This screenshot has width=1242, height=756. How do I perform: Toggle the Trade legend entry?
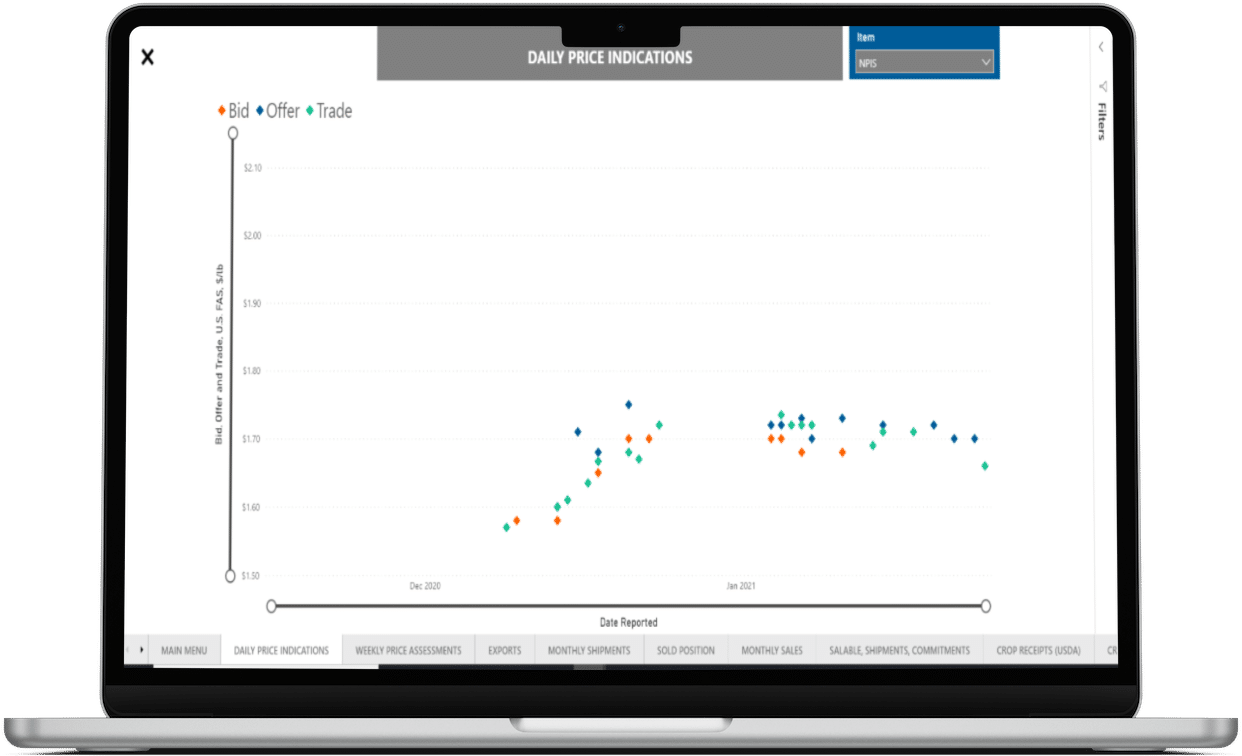(x=329, y=111)
